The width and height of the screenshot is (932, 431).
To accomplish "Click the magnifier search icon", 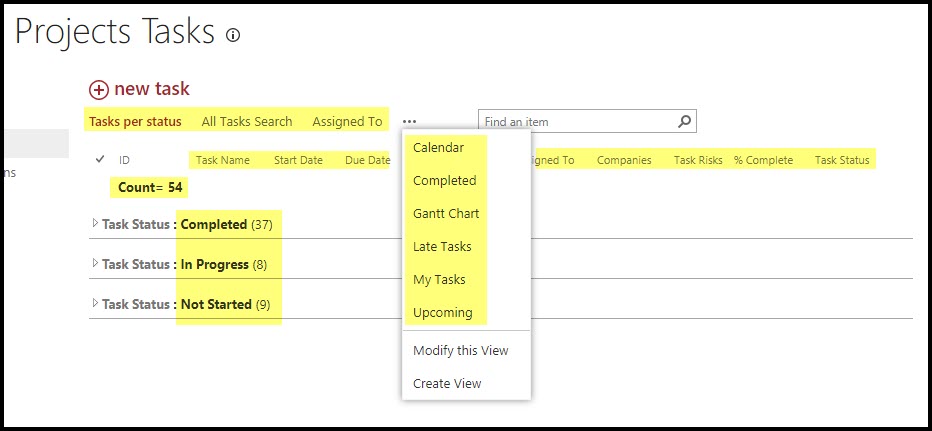I will click(x=684, y=122).
